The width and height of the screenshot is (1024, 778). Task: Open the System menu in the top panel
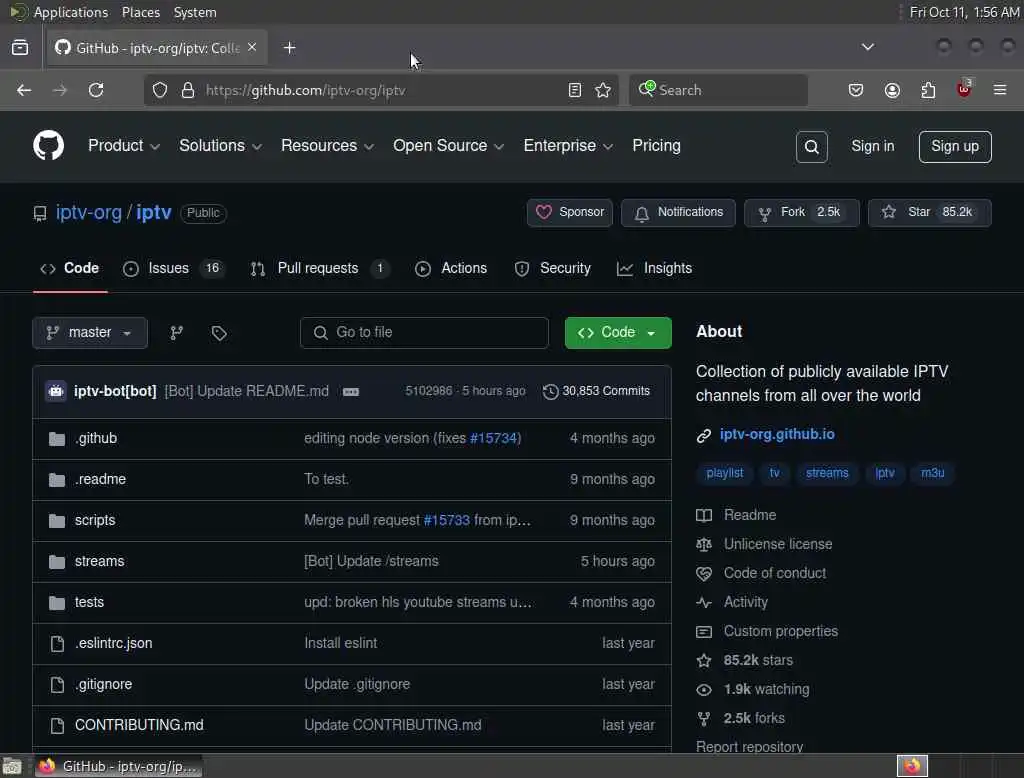pyautogui.click(x=195, y=12)
